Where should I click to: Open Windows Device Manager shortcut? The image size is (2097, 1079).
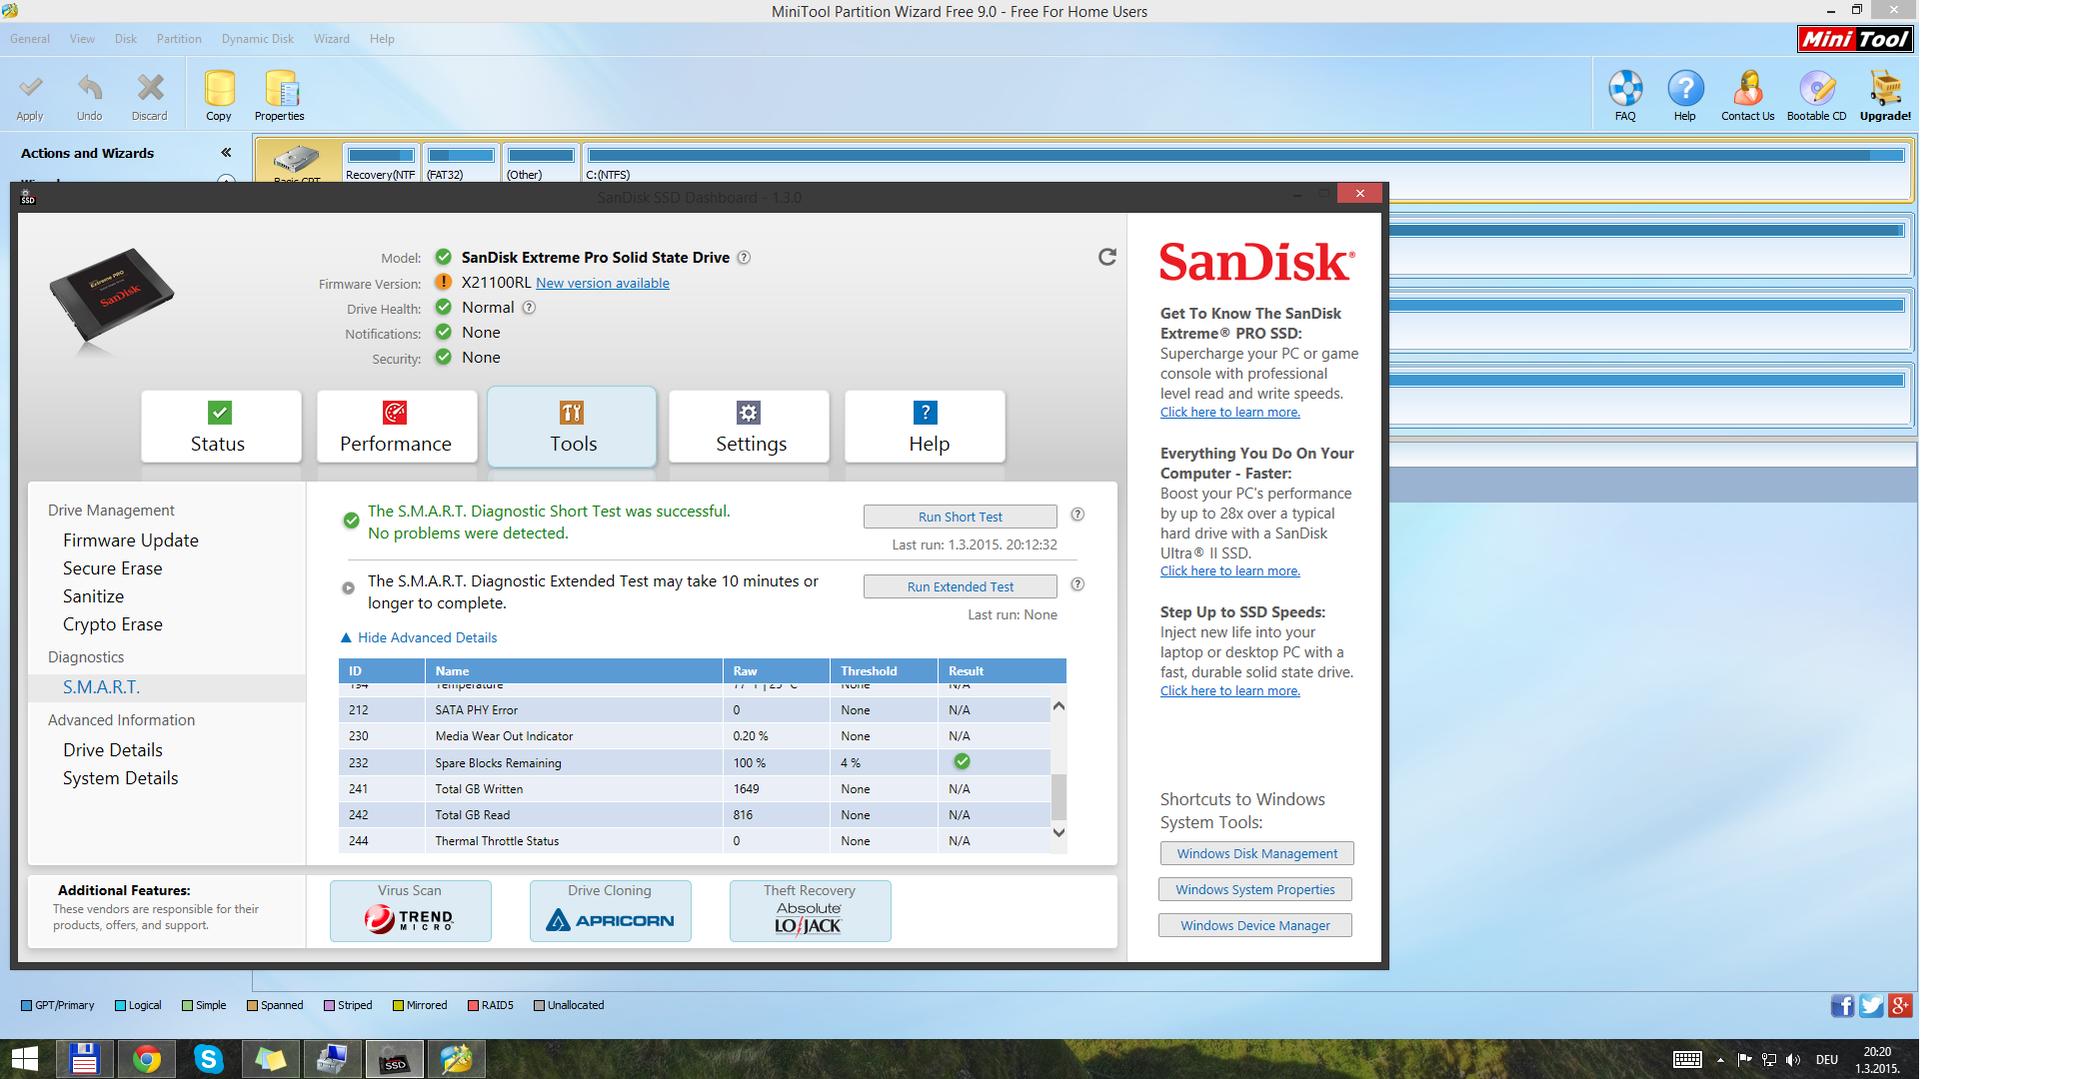coord(1255,926)
